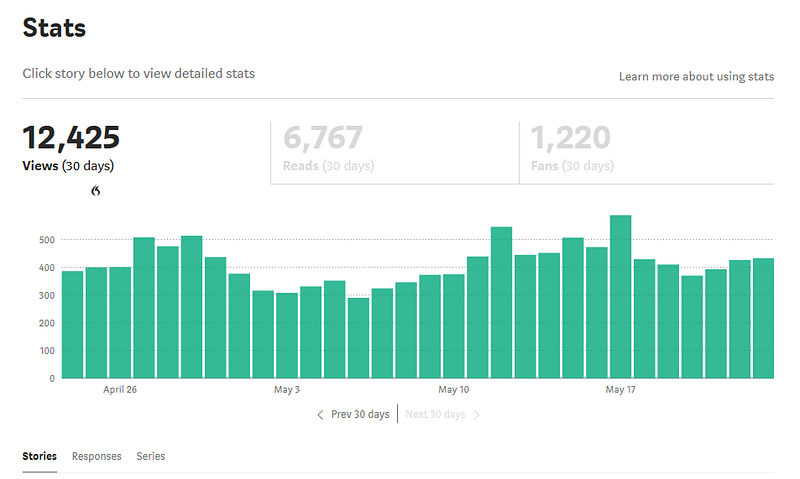The image size is (800, 479).
Task: Switch to the Responses tab
Action: pos(96,456)
